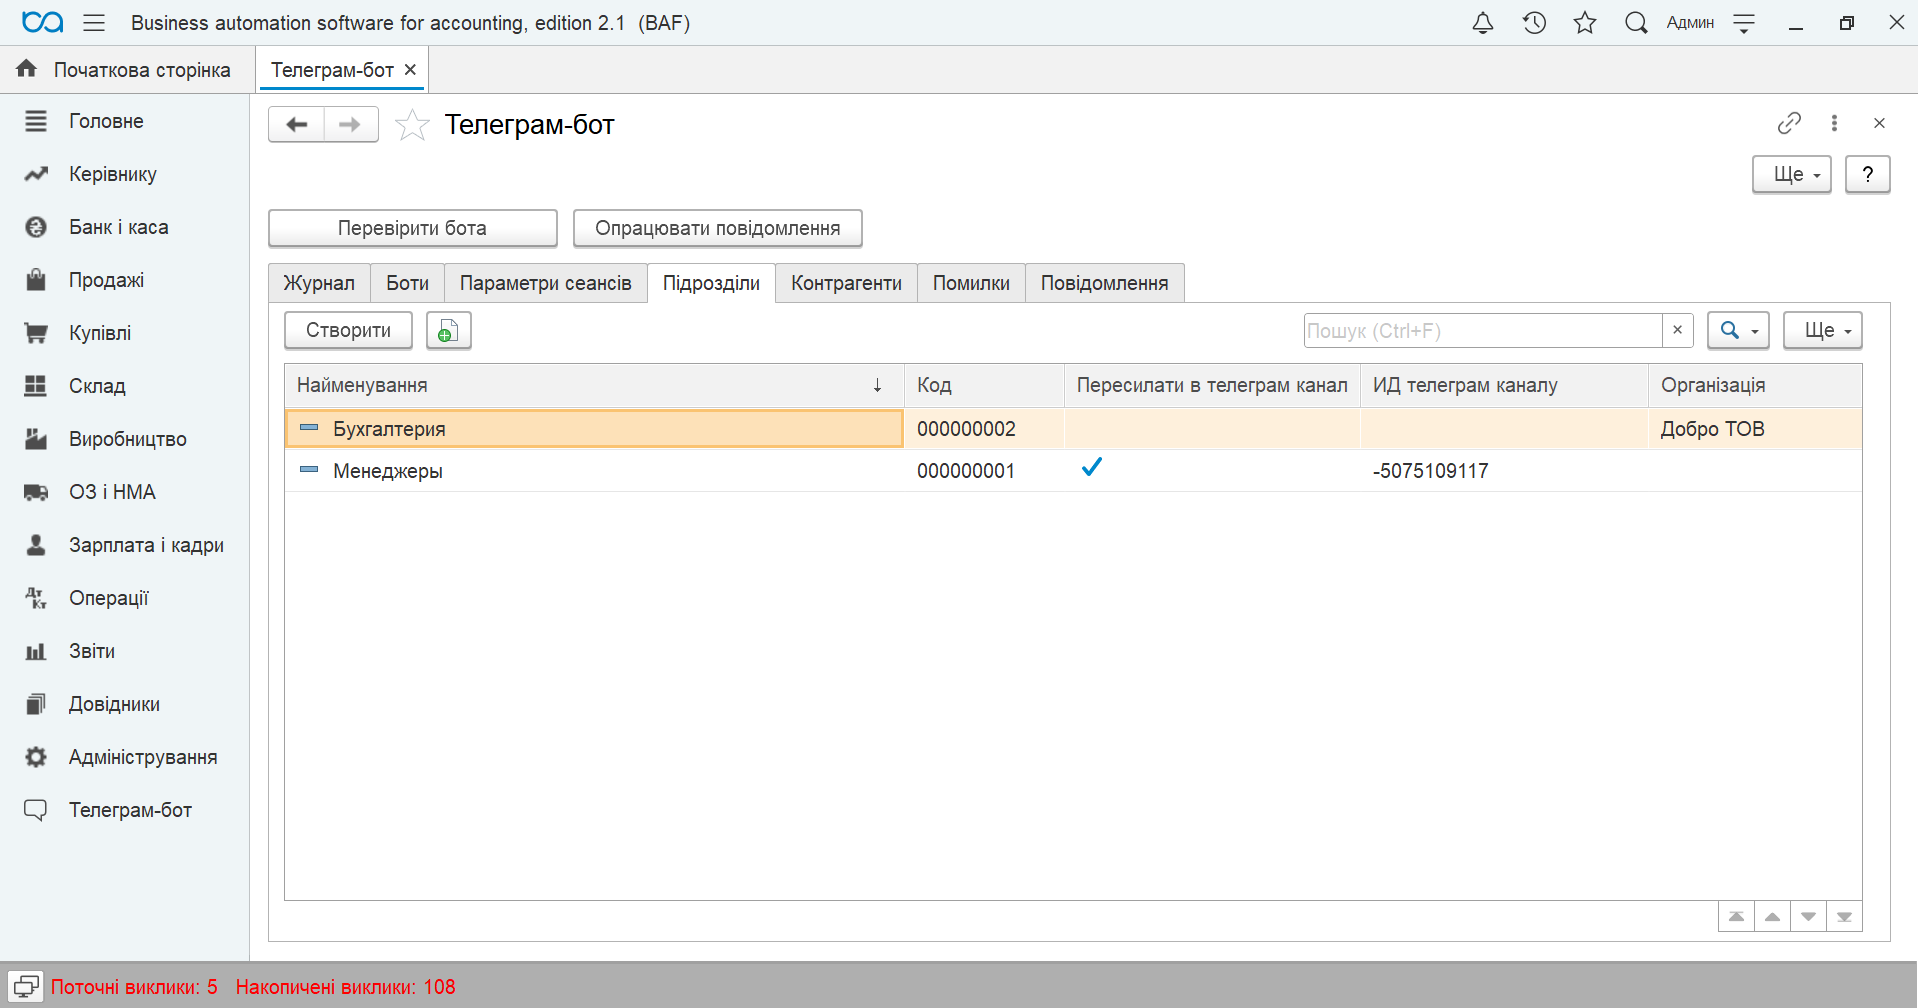Toggle telegram channel checkmark for Менеджеры

pos(1092,467)
